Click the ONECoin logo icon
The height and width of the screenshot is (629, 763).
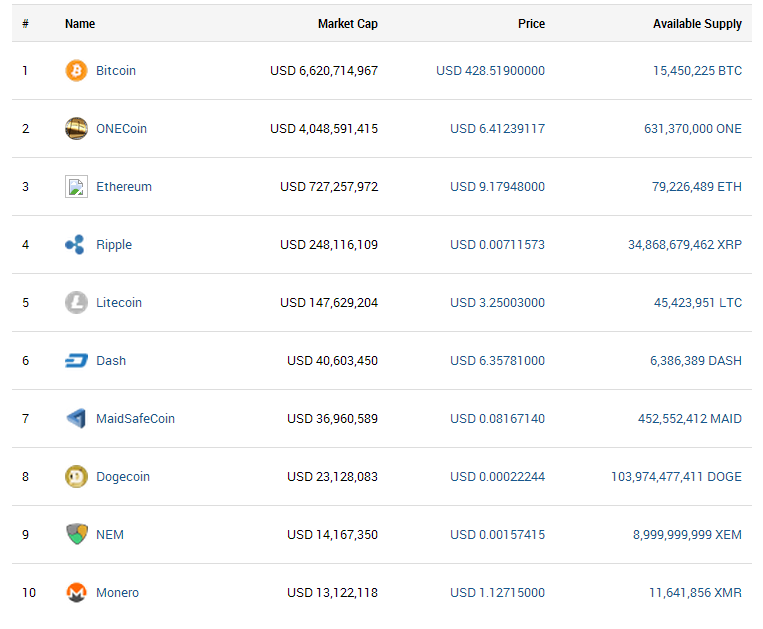coord(76,128)
